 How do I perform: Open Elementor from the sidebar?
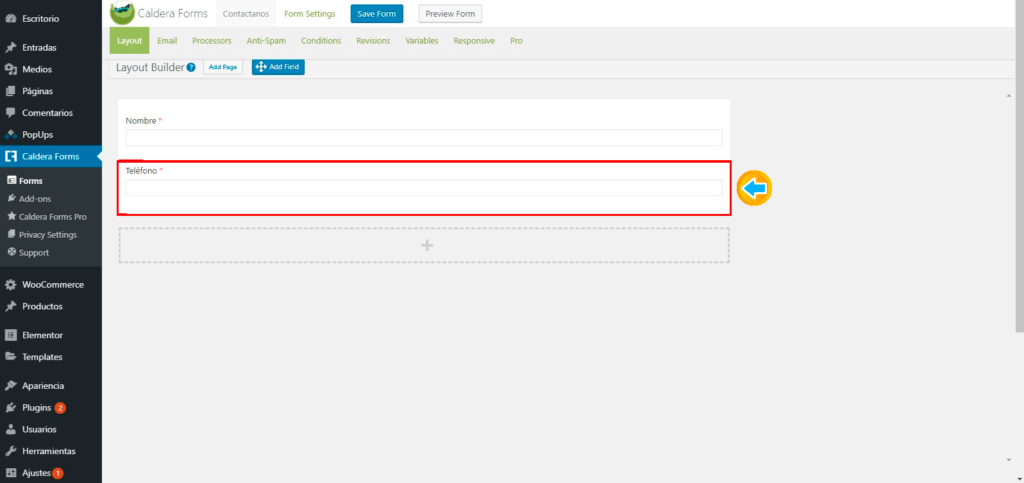[42, 335]
